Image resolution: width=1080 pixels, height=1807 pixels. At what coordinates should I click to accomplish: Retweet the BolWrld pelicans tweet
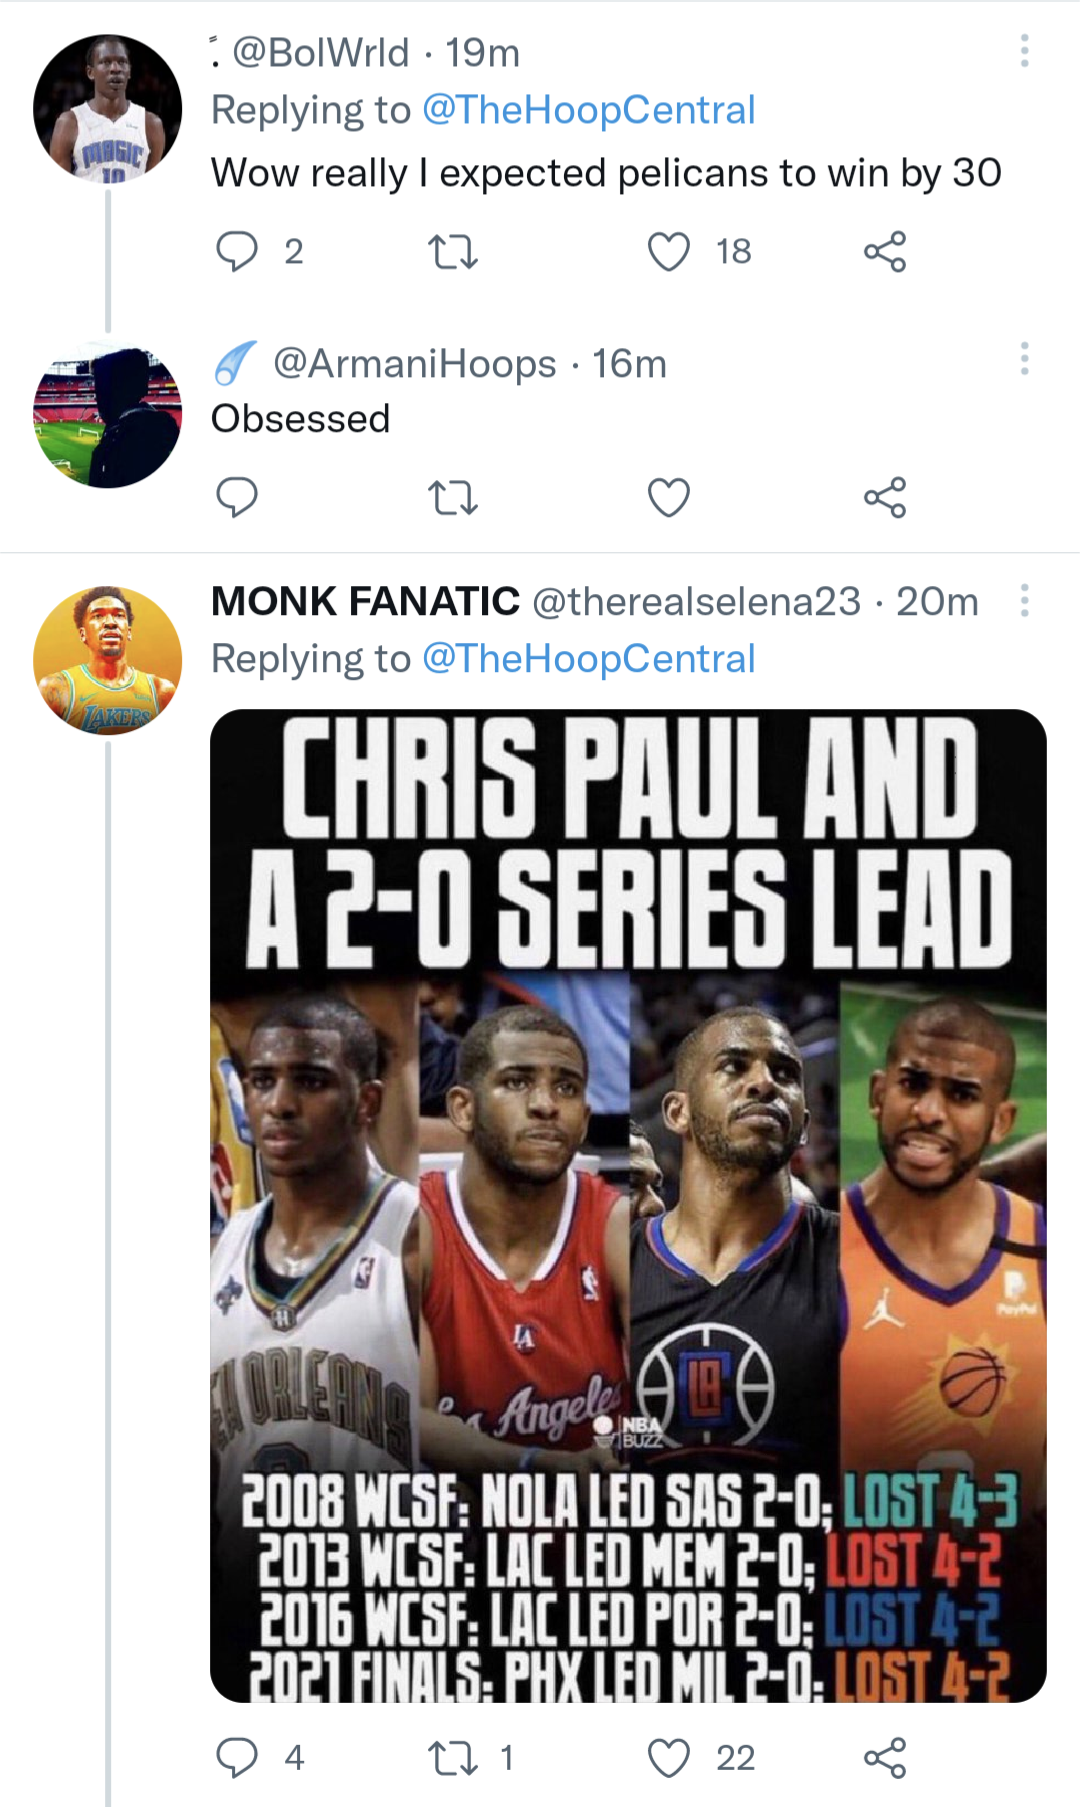point(453,252)
